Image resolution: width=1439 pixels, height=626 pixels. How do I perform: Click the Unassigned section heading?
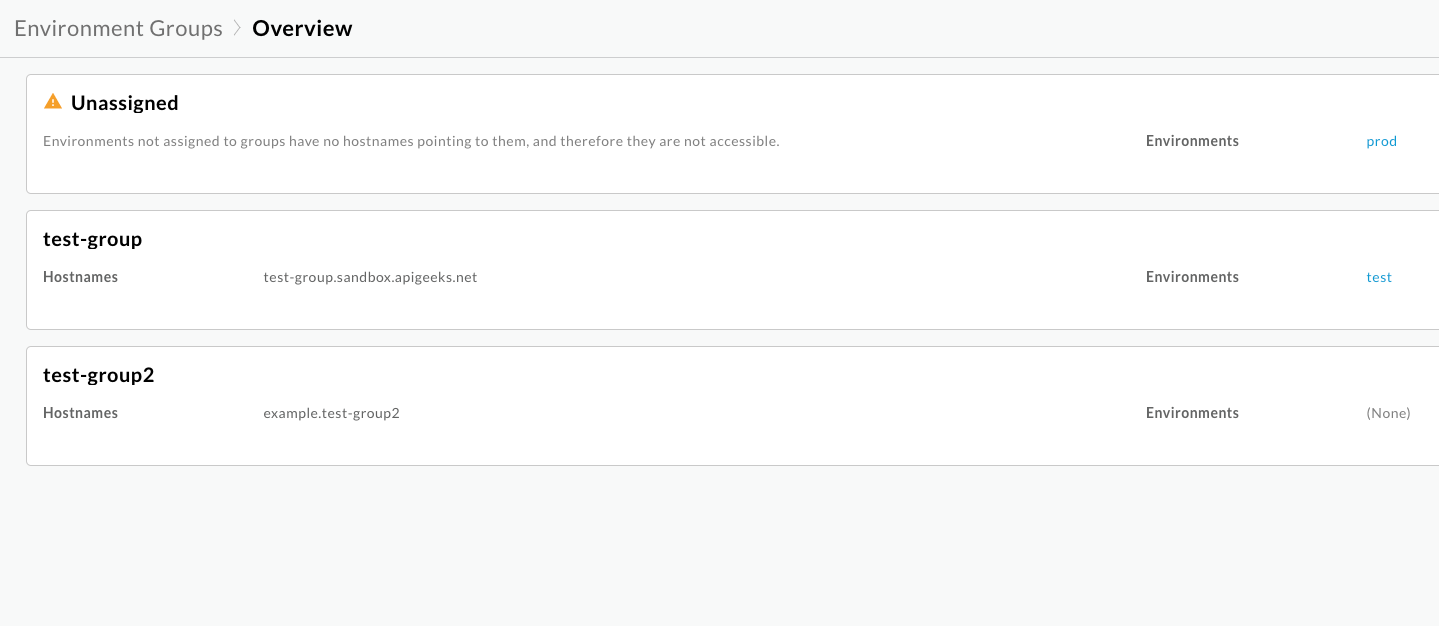pos(124,102)
